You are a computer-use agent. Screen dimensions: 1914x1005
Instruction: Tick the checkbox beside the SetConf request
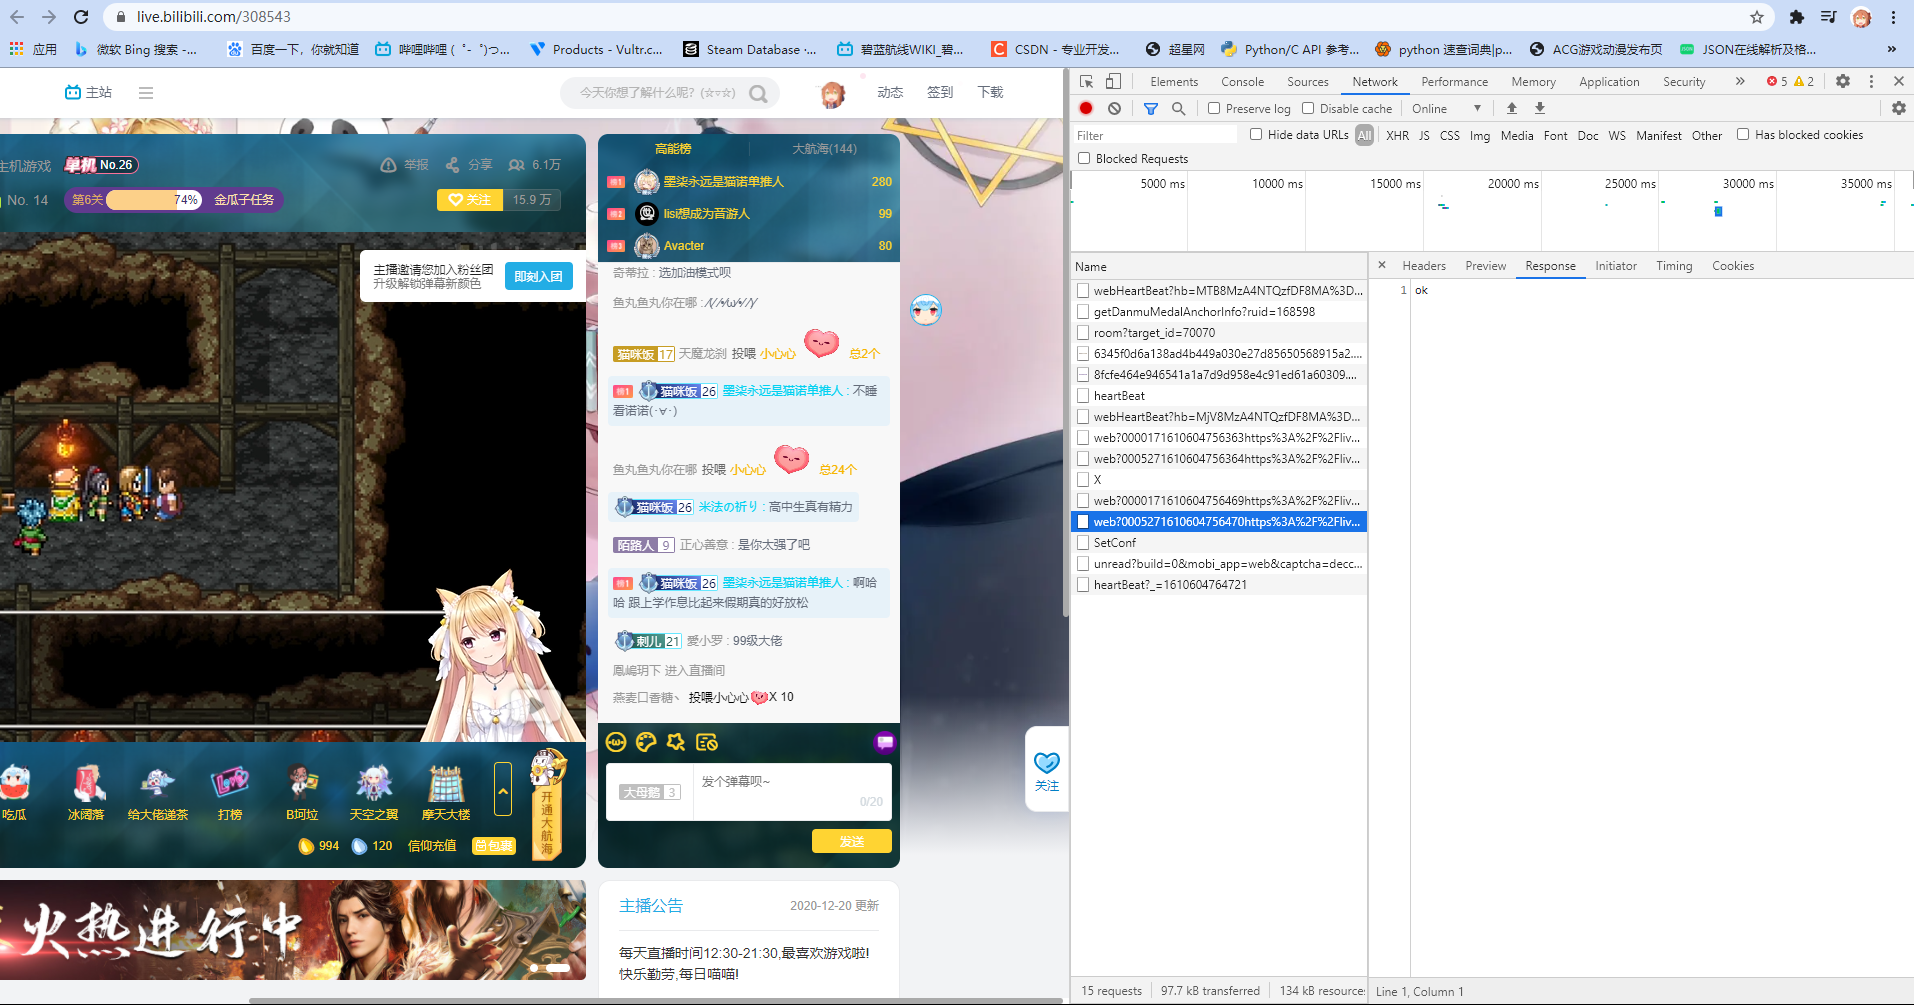click(x=1083, y=542)
